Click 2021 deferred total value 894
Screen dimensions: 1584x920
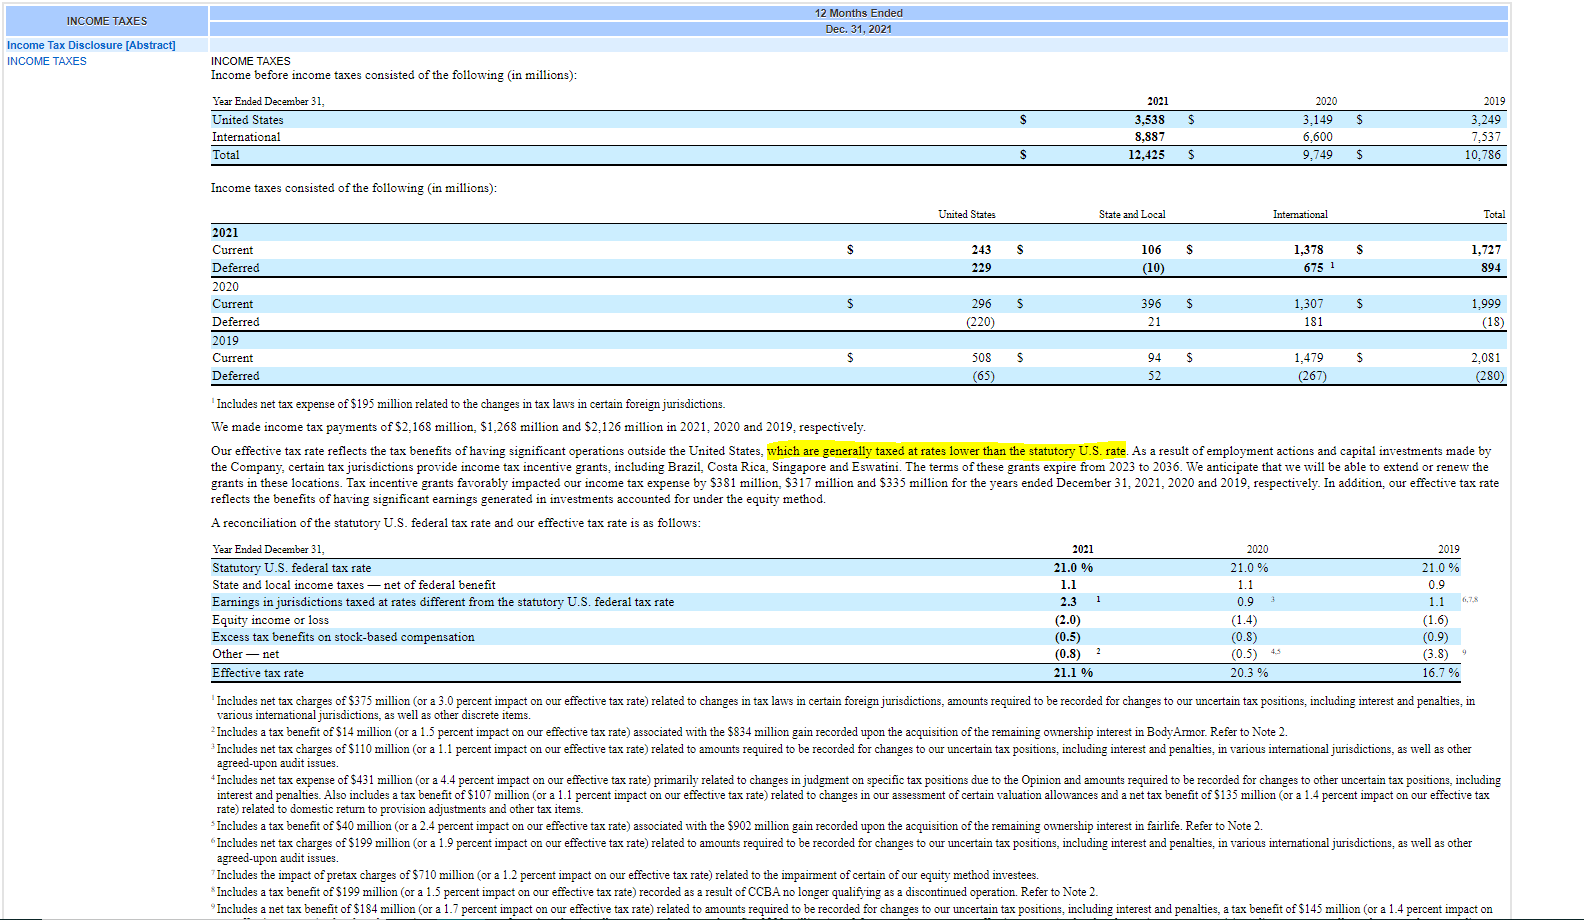[1491, 268]
